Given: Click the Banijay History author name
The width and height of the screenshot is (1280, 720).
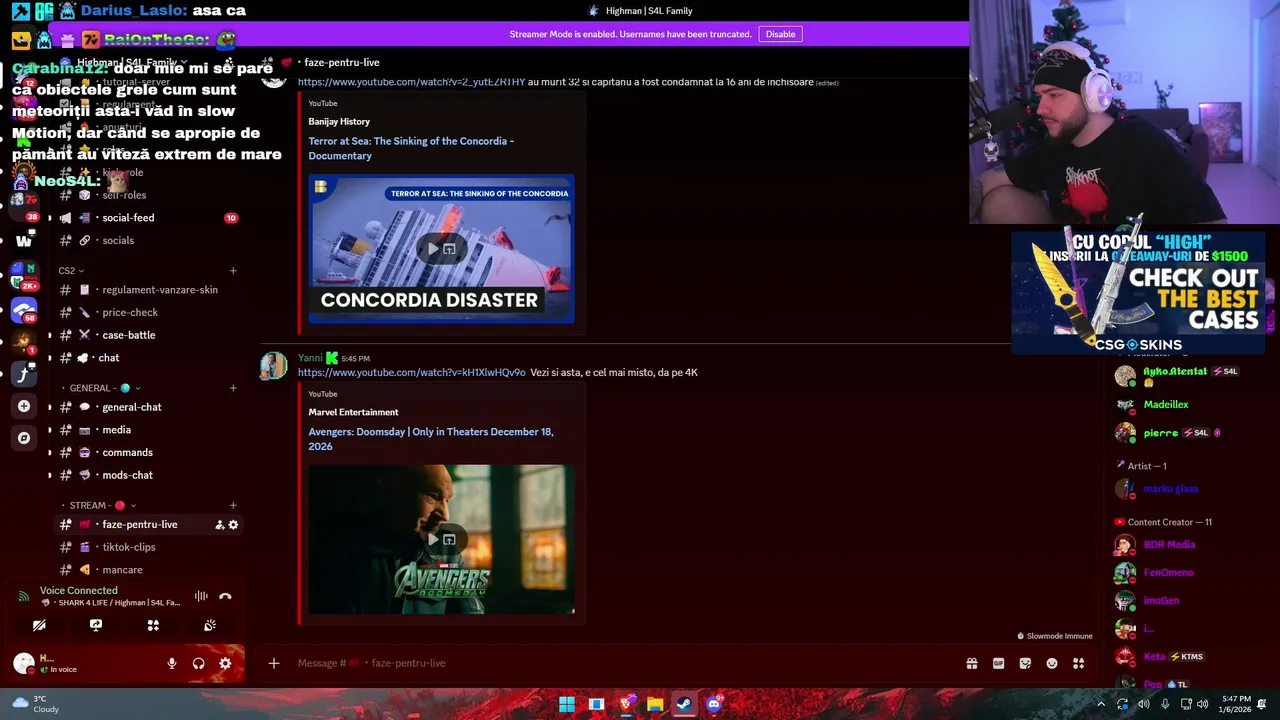Looking at the screenshot, I should click(339, 122).
